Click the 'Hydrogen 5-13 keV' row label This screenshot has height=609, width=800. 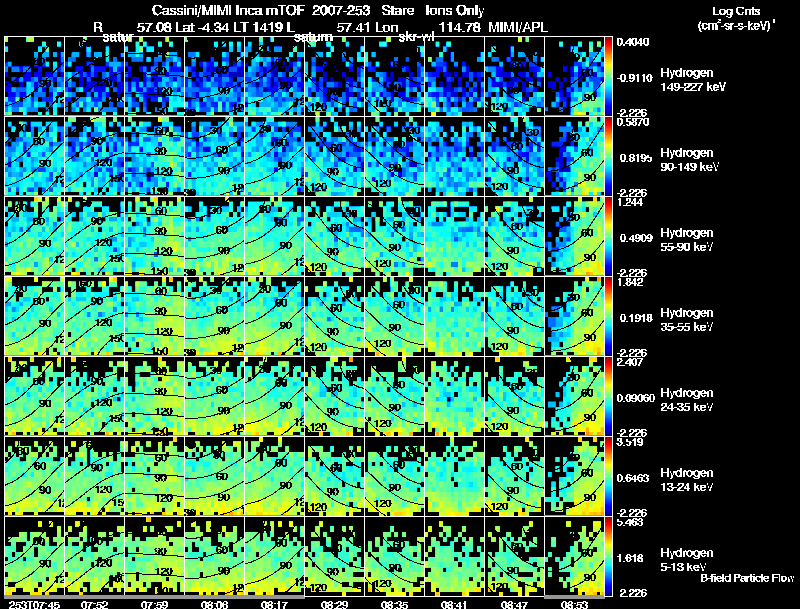(687, 560)
